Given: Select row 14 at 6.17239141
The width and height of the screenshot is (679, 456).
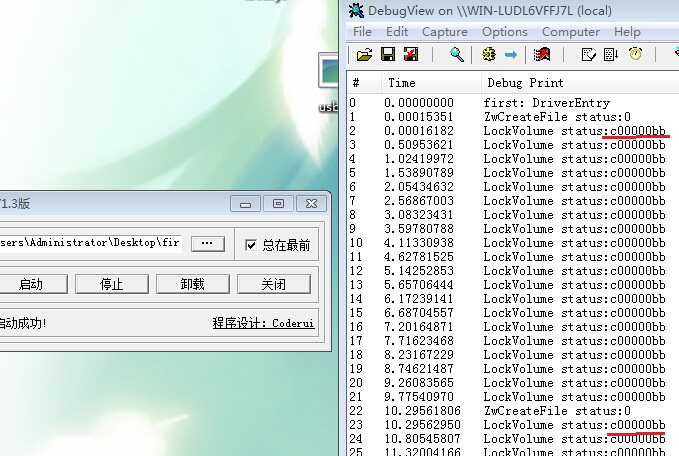Looking at the screenshot, I should pos(513,299).
